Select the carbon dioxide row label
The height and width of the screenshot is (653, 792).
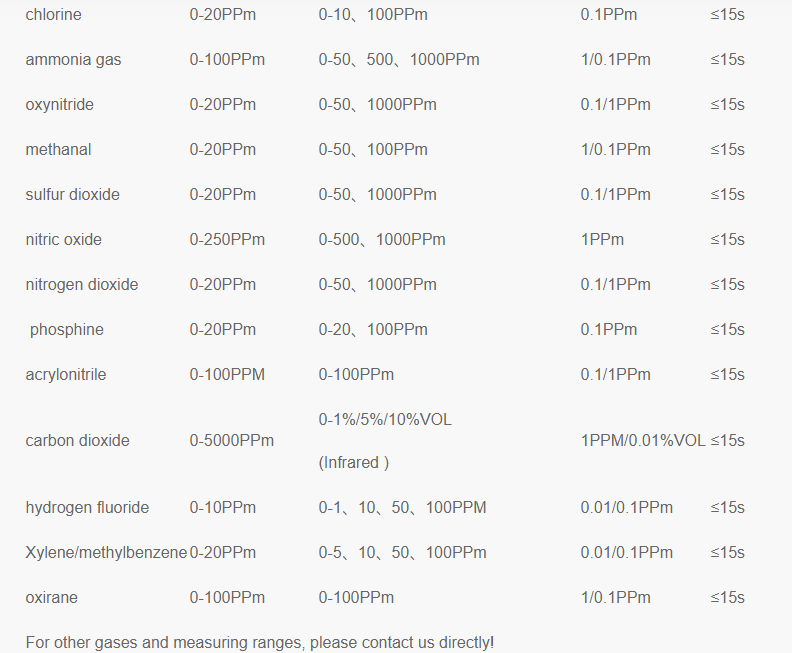pyautogui.click(x=77, y=441)
